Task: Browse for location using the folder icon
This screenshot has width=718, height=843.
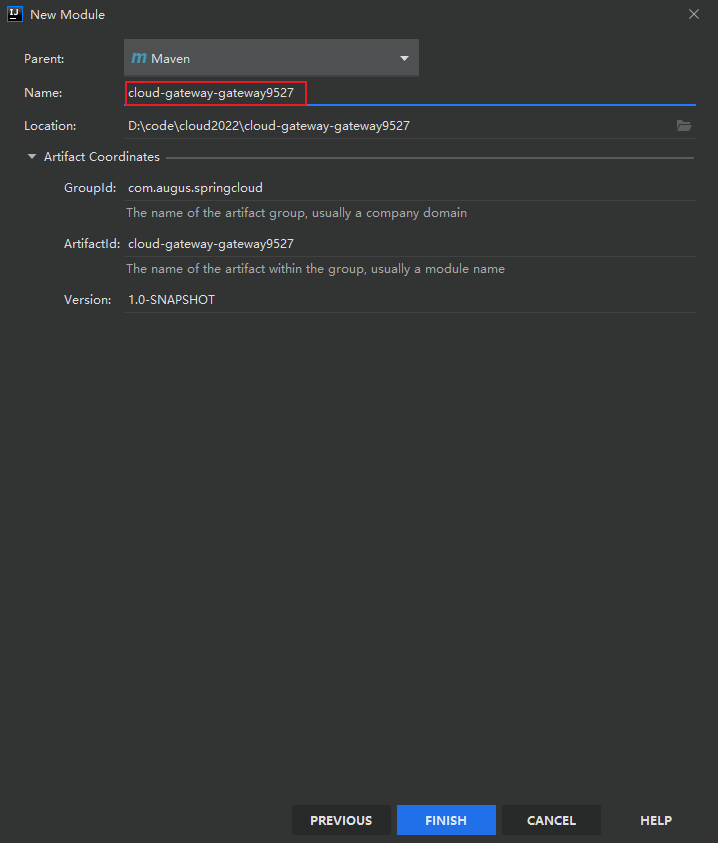Action: point(684,126)
